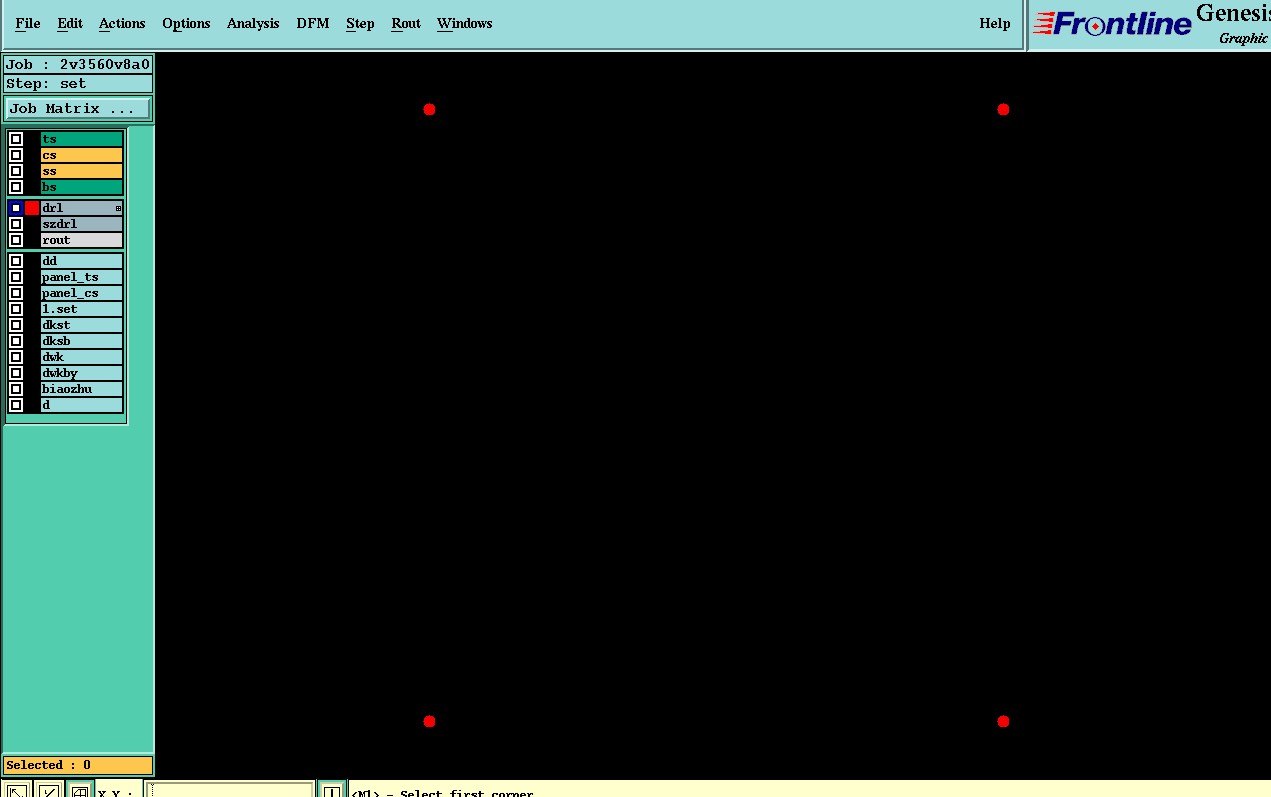Toggle display checkbox for szdrl layer
Viewport: 1271px width, 797px height.
pos(16,224)
